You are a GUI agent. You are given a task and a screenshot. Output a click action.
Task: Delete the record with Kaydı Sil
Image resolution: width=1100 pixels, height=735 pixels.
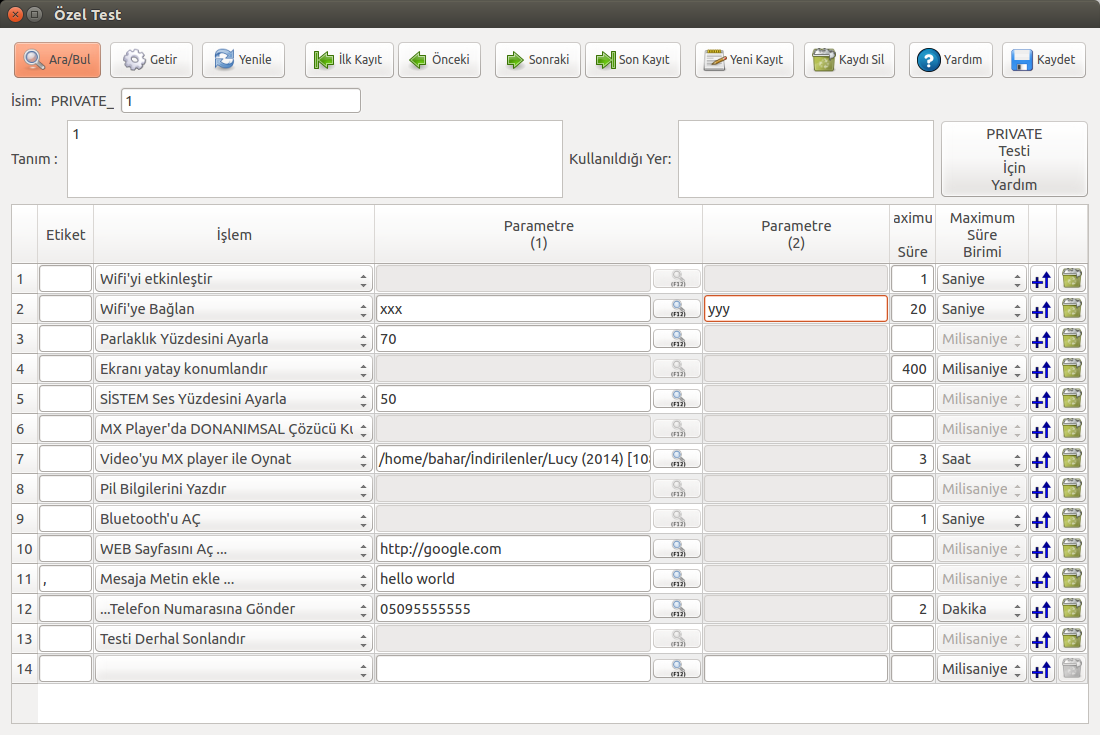[849, 60]
